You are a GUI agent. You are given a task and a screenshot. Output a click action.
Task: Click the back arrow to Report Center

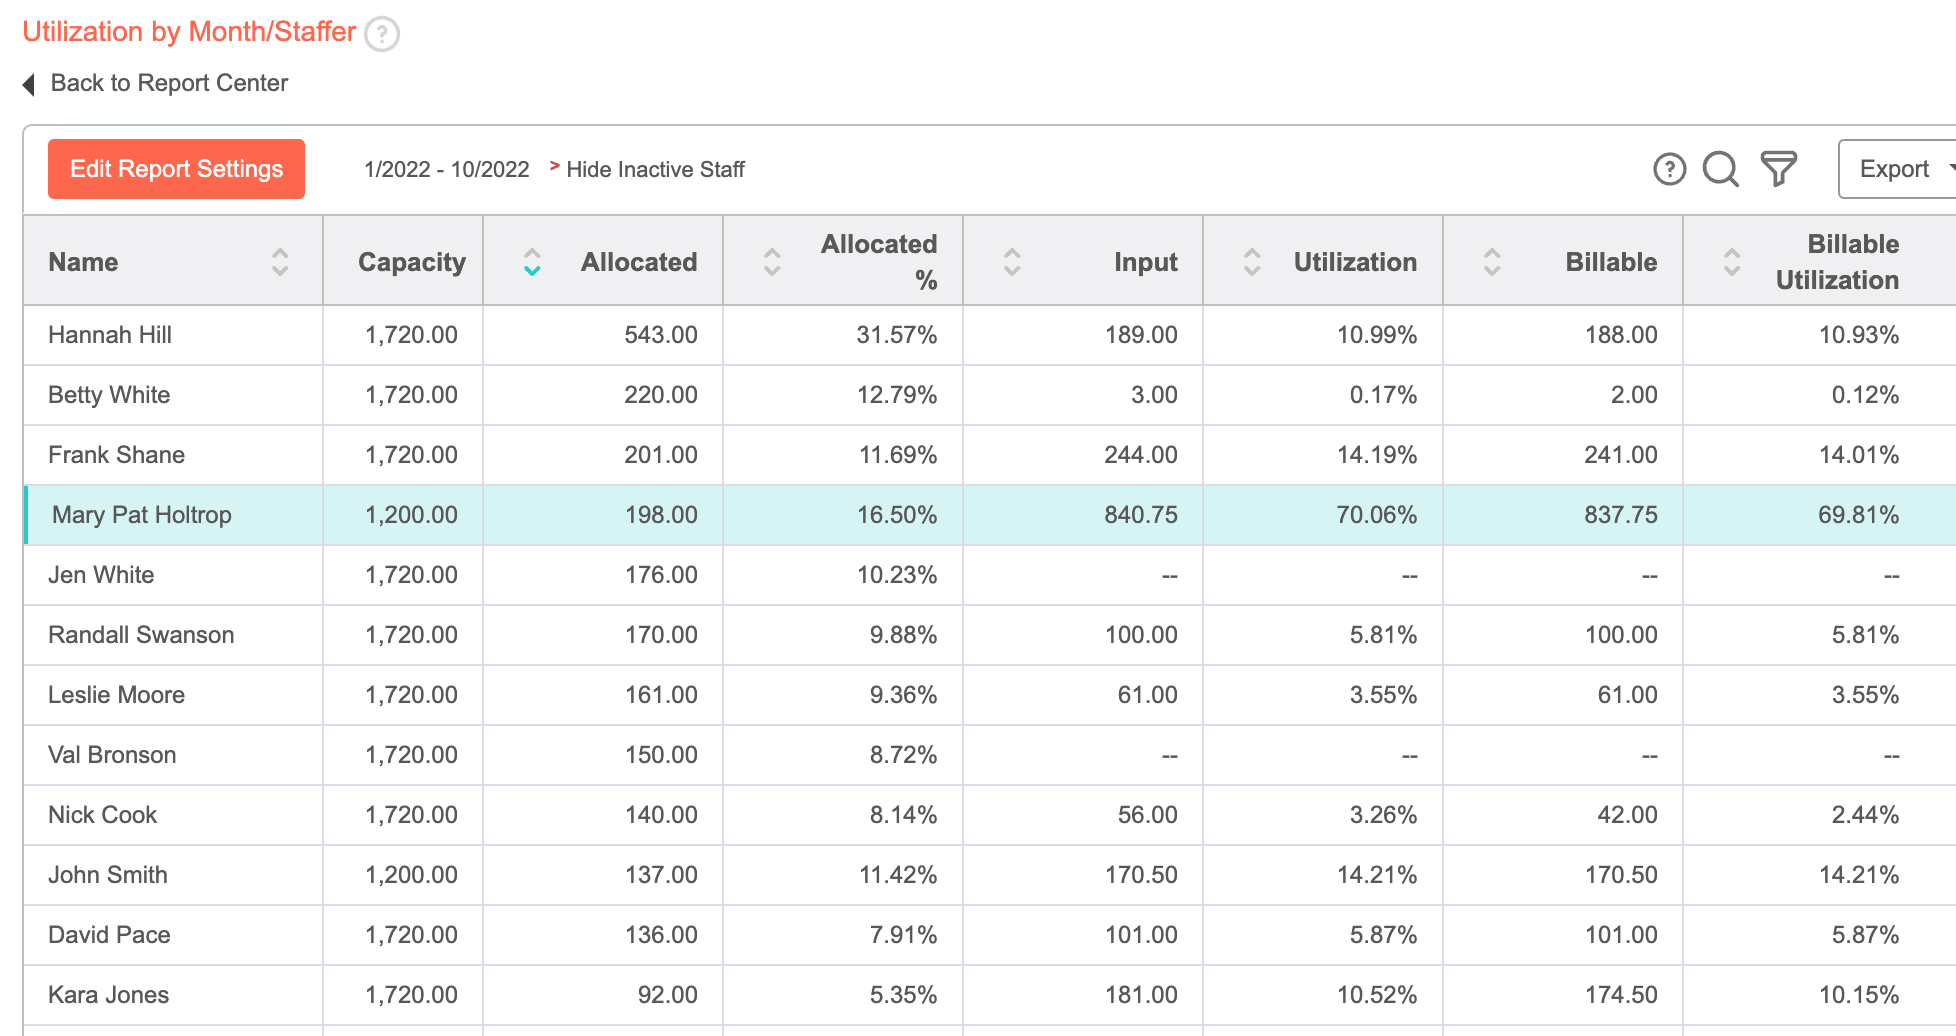pyautogui.click(x=29, y=84)
